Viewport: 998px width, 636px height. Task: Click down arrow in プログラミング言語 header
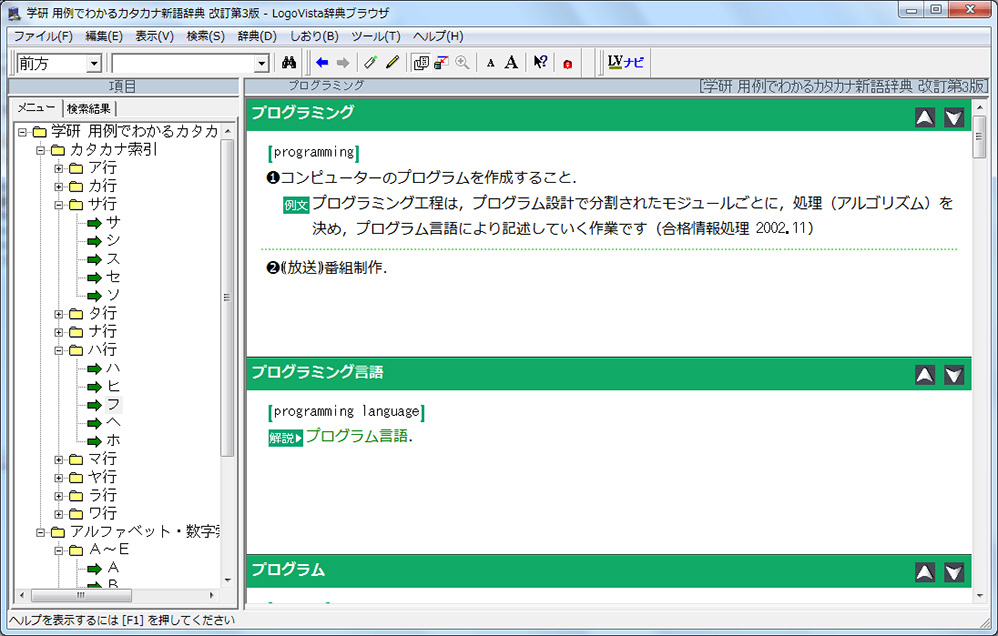pyautogui.click(x=953, y=375)
